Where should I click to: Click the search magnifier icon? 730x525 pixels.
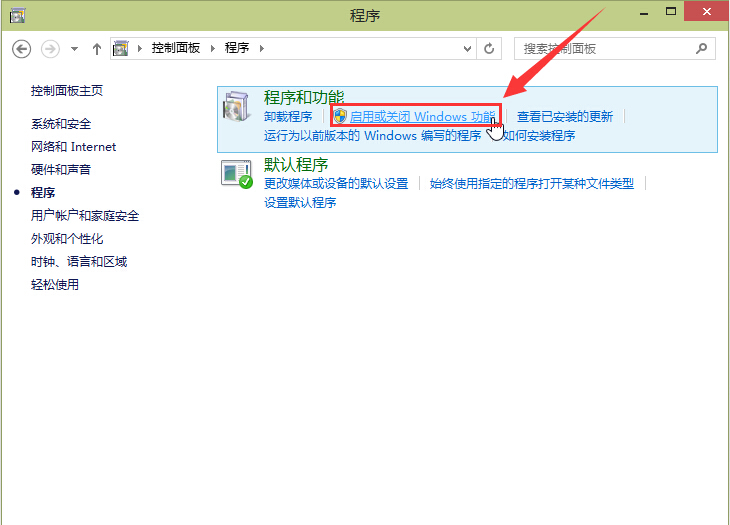[703, 48]
